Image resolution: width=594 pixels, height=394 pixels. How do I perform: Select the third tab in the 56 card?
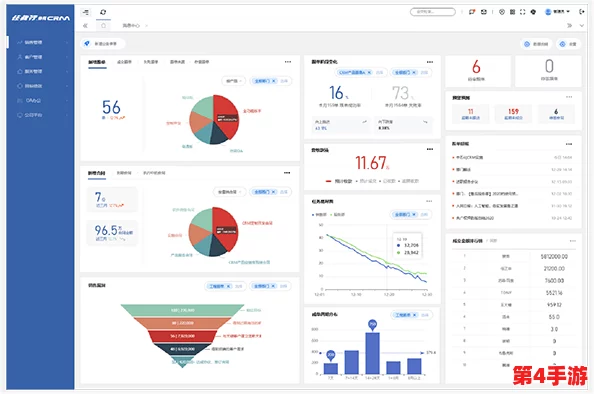(151, 62)
